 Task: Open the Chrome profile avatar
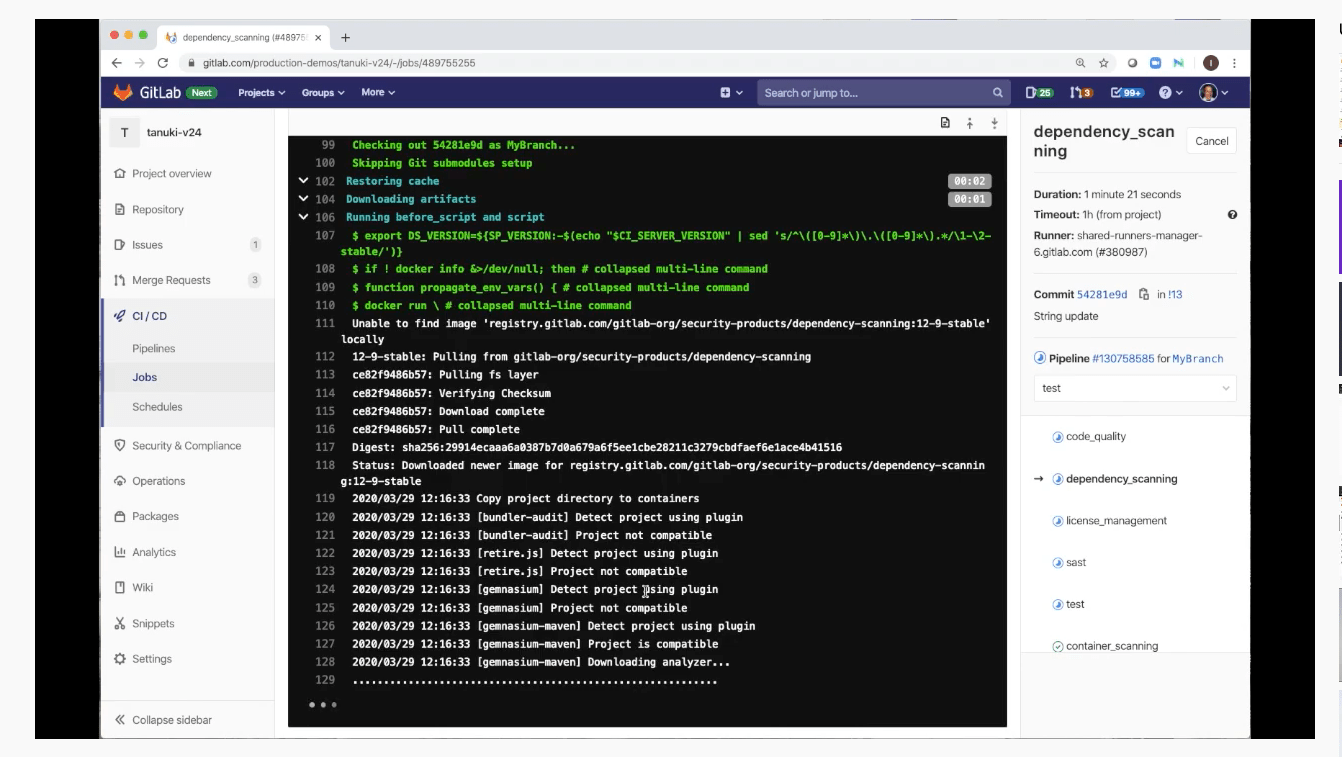tap(1211, 62)
